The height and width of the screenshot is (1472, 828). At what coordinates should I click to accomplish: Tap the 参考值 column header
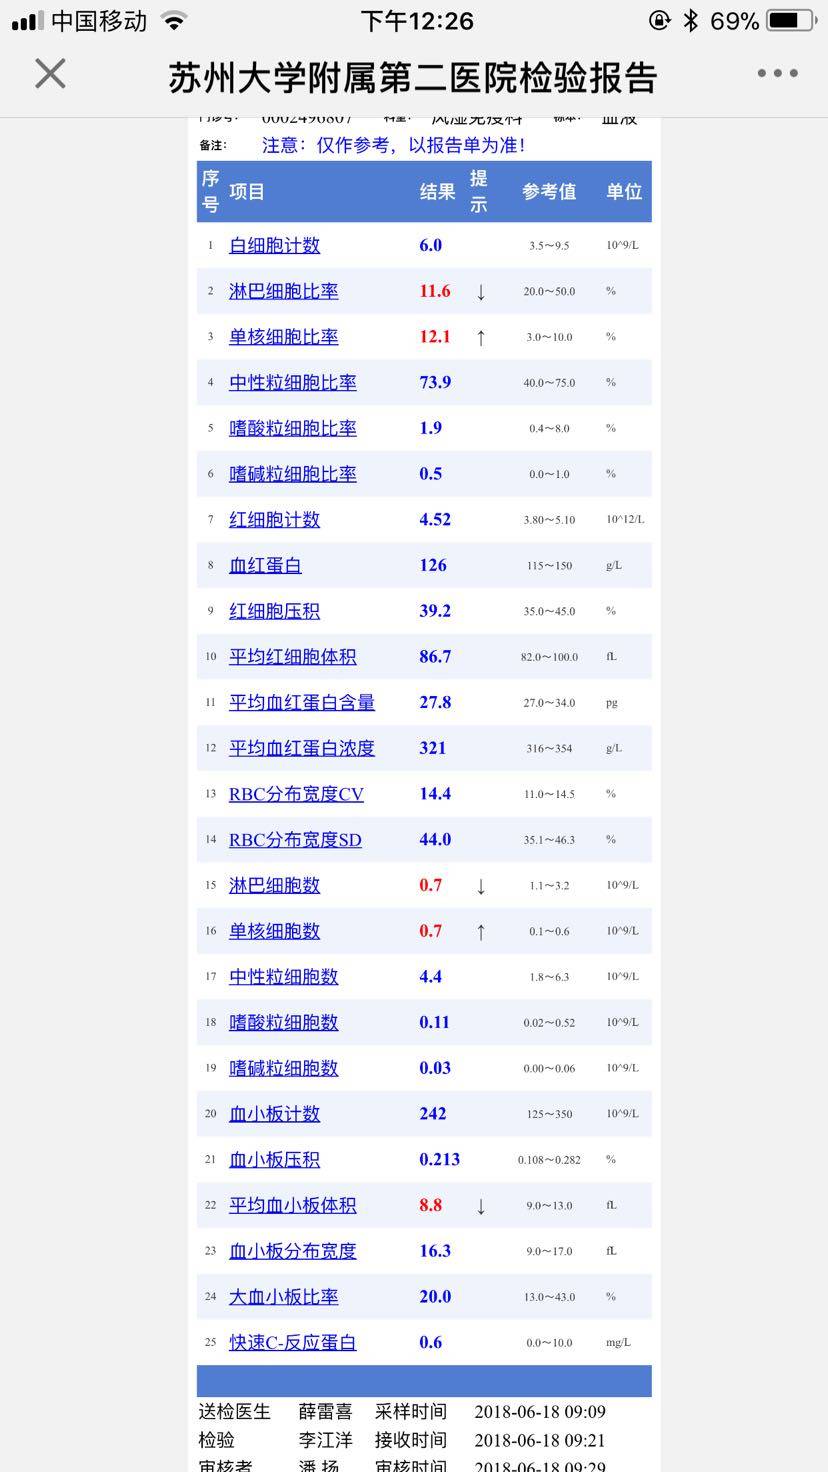pyautogui.click(x=549, y=192)
